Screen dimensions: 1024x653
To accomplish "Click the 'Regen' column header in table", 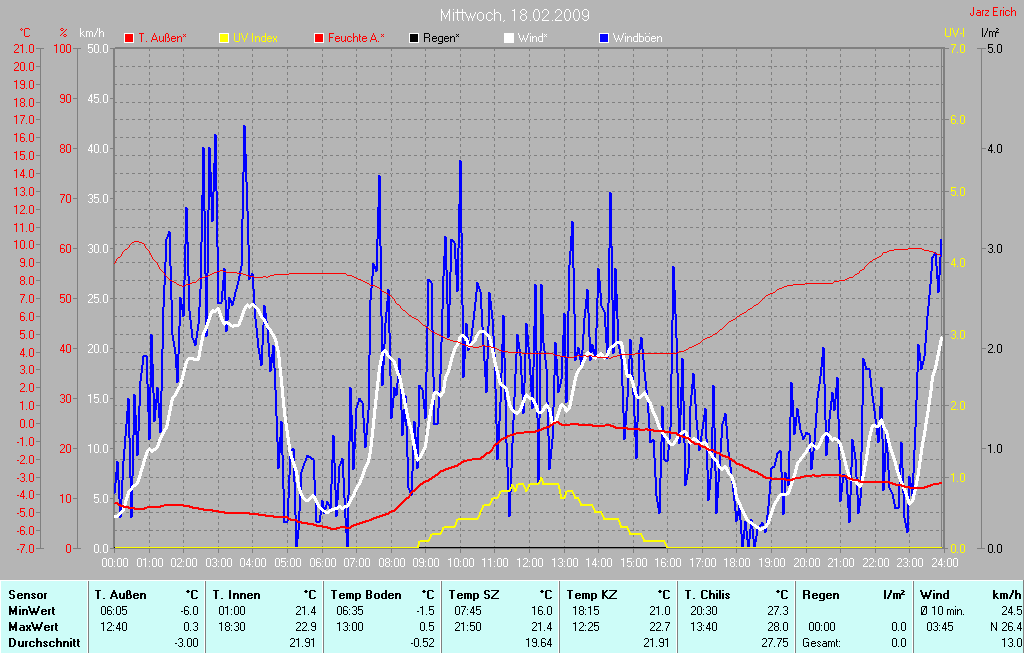I will tap(821, 596).
